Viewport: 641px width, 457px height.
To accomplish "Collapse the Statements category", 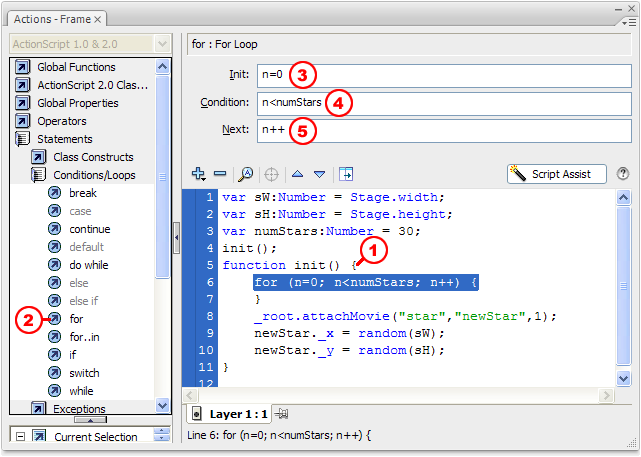I will pos(22,139).
